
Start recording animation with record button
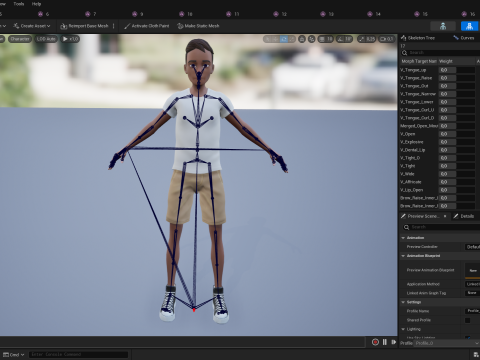(x=375, y=342)
